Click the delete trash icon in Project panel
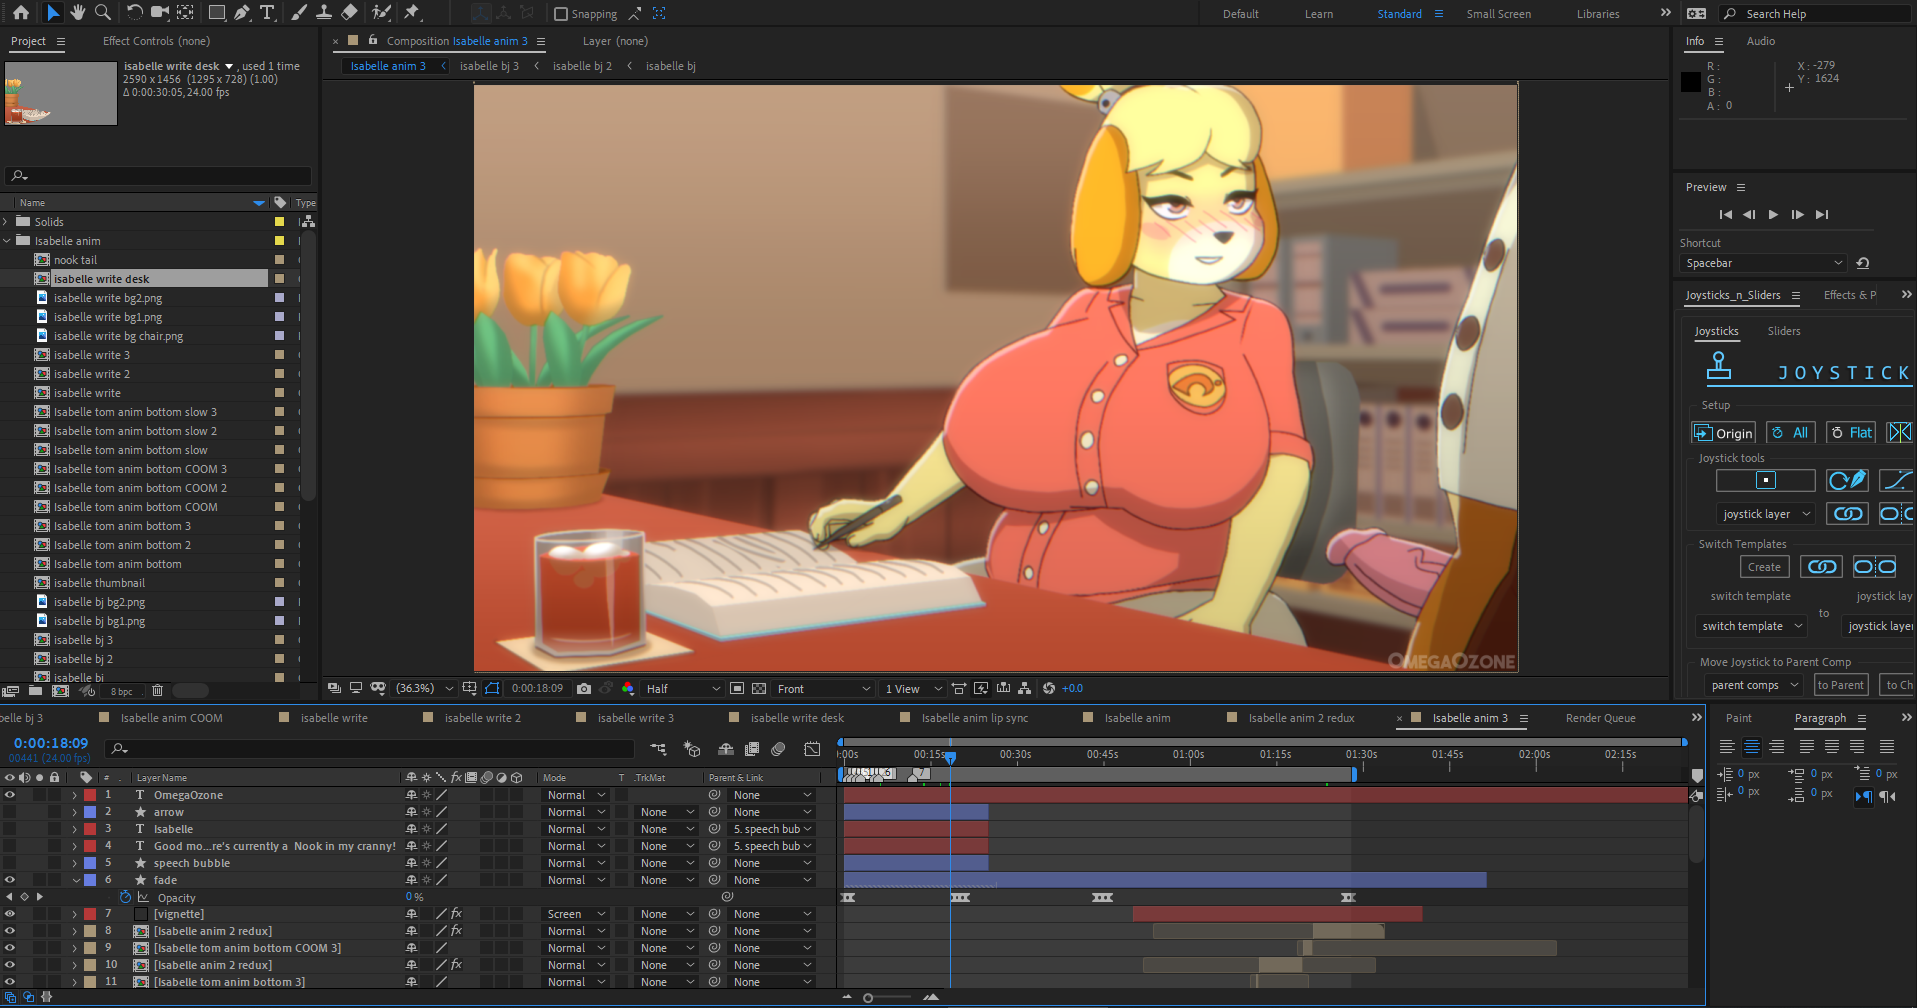 click(x=157, y=690)
